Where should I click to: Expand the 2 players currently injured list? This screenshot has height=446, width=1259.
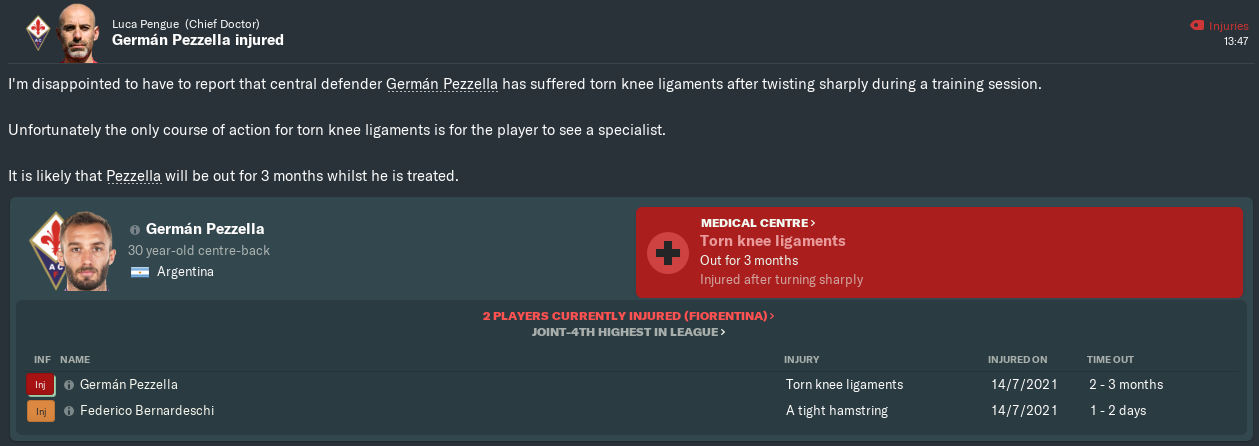[628, 316]
